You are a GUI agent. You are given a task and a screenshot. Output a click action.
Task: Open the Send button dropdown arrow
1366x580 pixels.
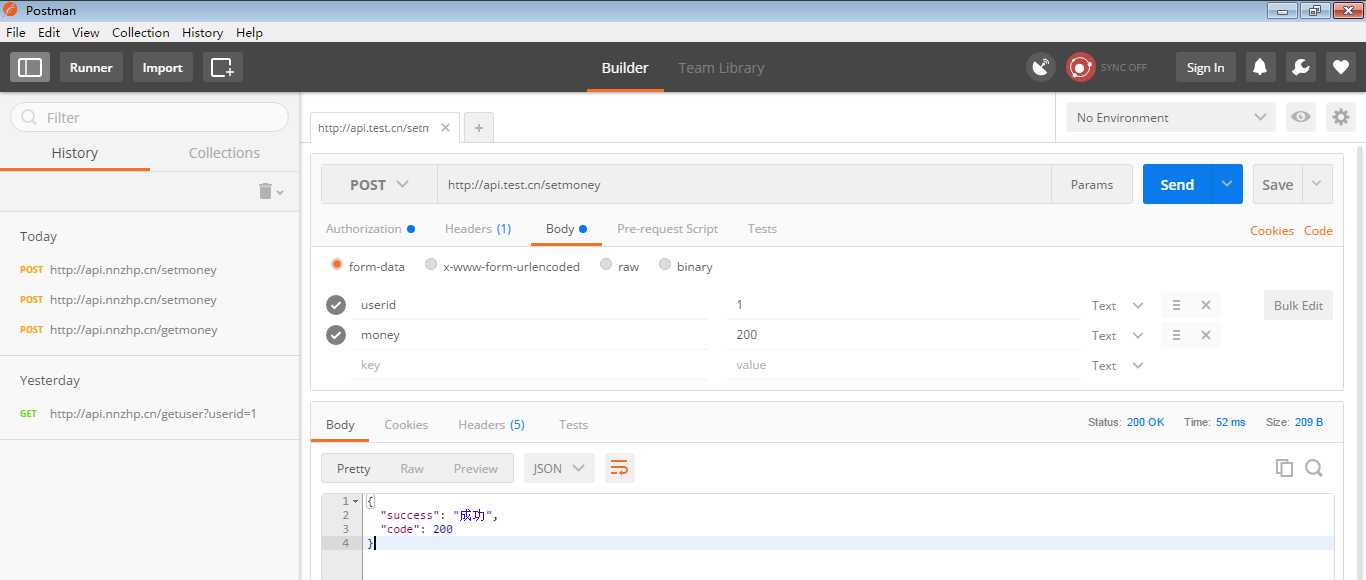pyautogui.click(x=1227, y=185)
